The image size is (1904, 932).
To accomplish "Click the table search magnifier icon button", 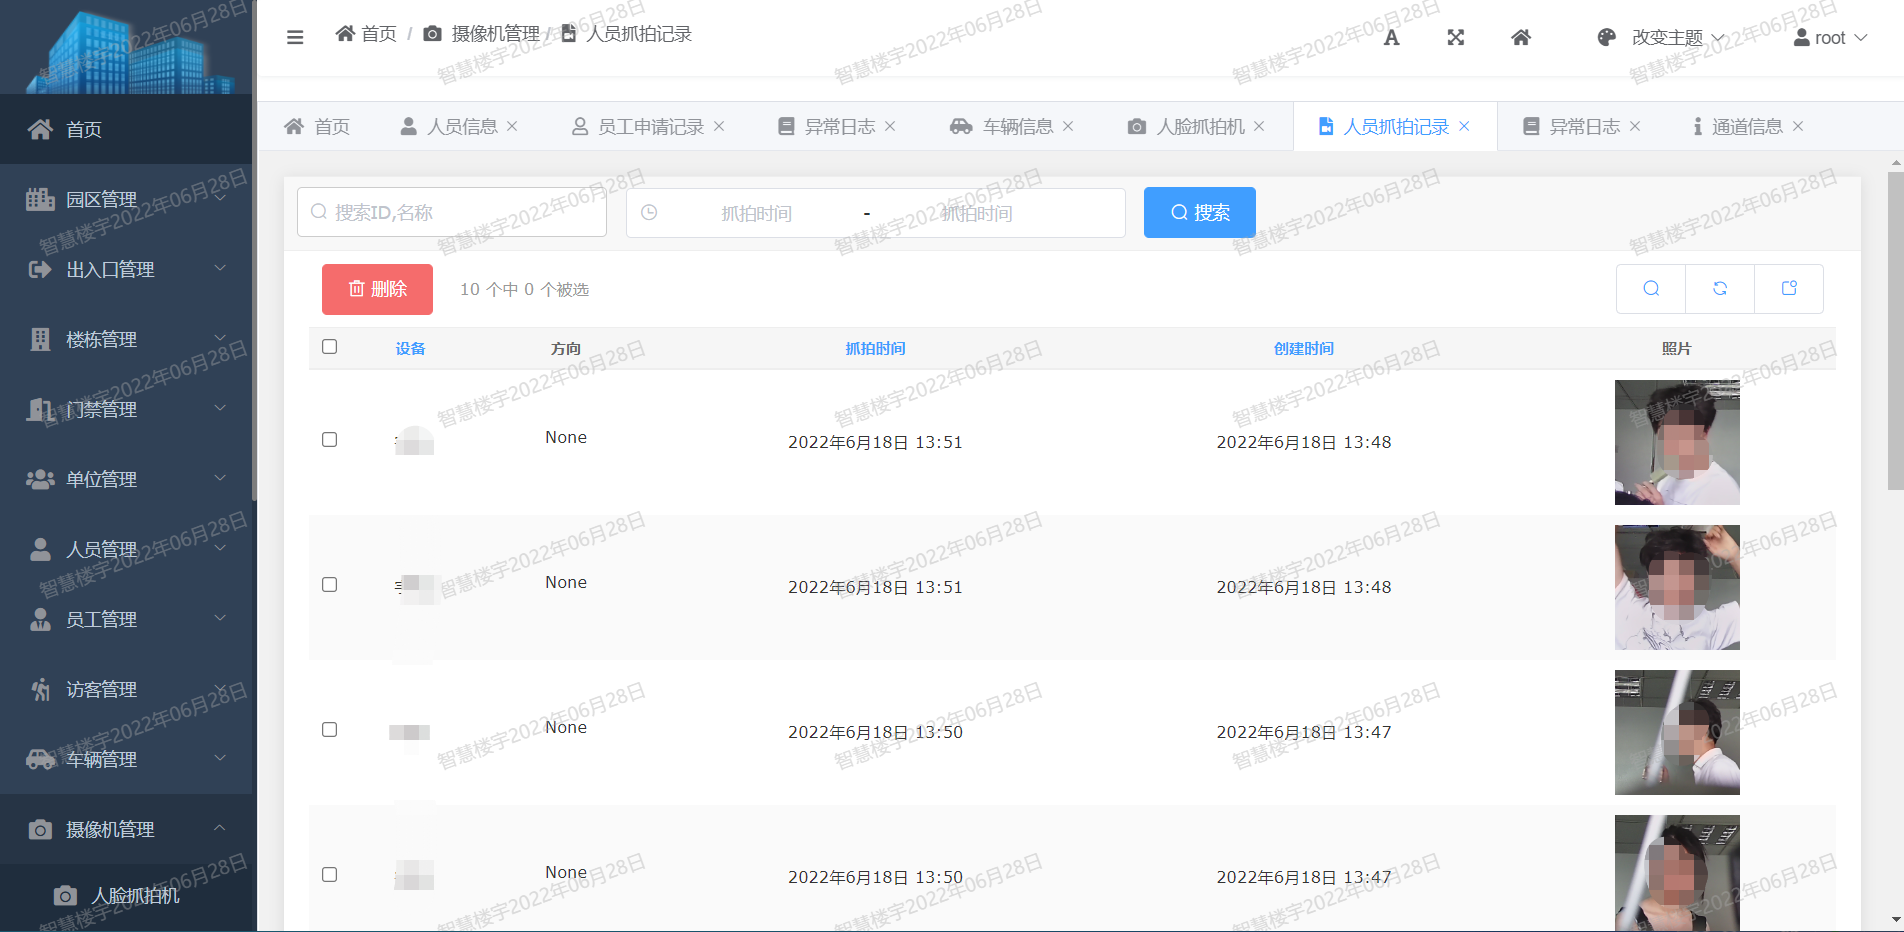I will (1651, 289).
